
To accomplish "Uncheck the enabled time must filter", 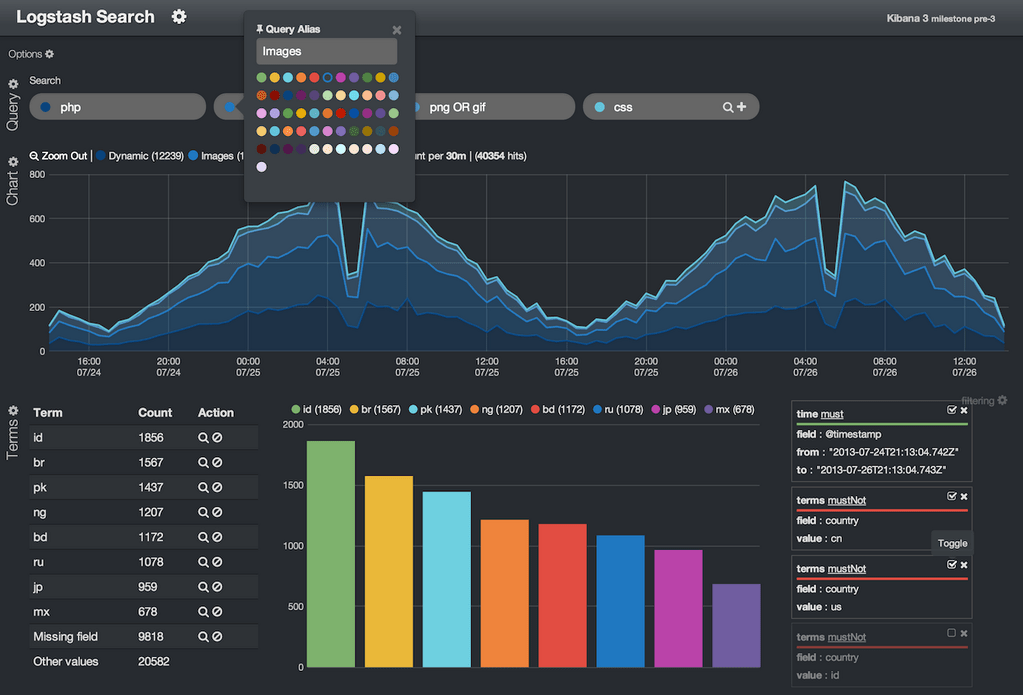I will (951, 410).
